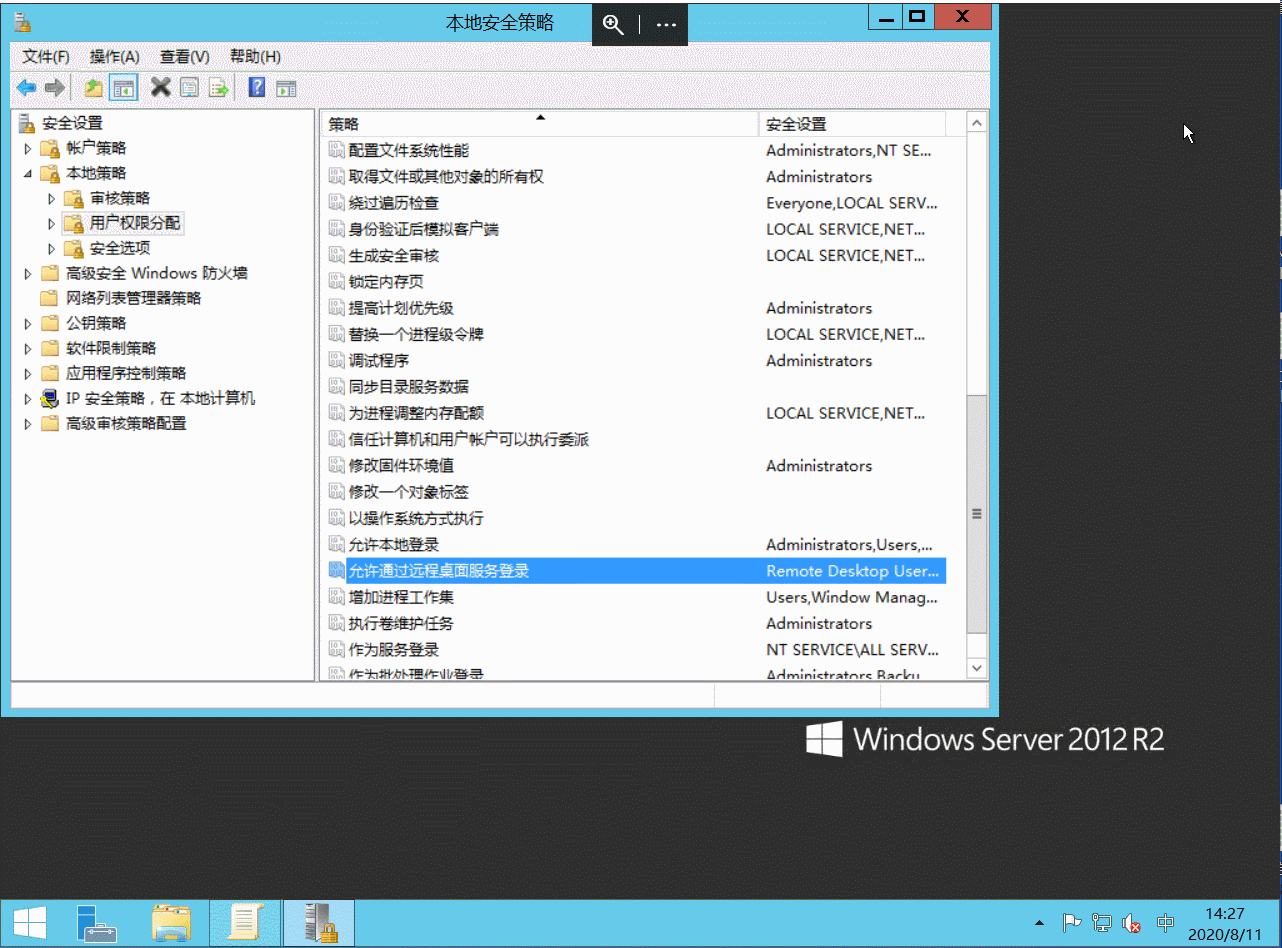
Task: Open the 查看(V) menu
Action: pos(184,57)
